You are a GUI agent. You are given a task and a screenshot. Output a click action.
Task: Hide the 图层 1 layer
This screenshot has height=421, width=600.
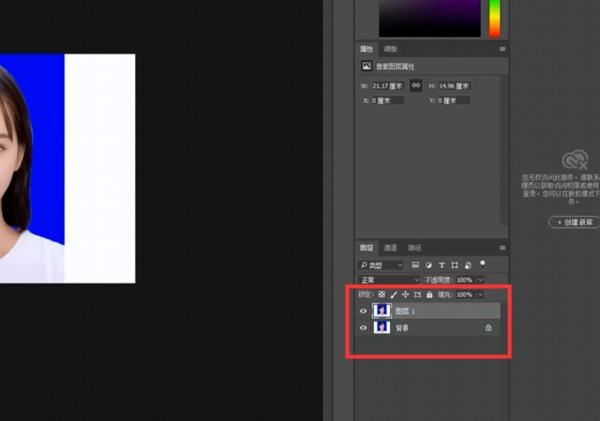point(363,311)
